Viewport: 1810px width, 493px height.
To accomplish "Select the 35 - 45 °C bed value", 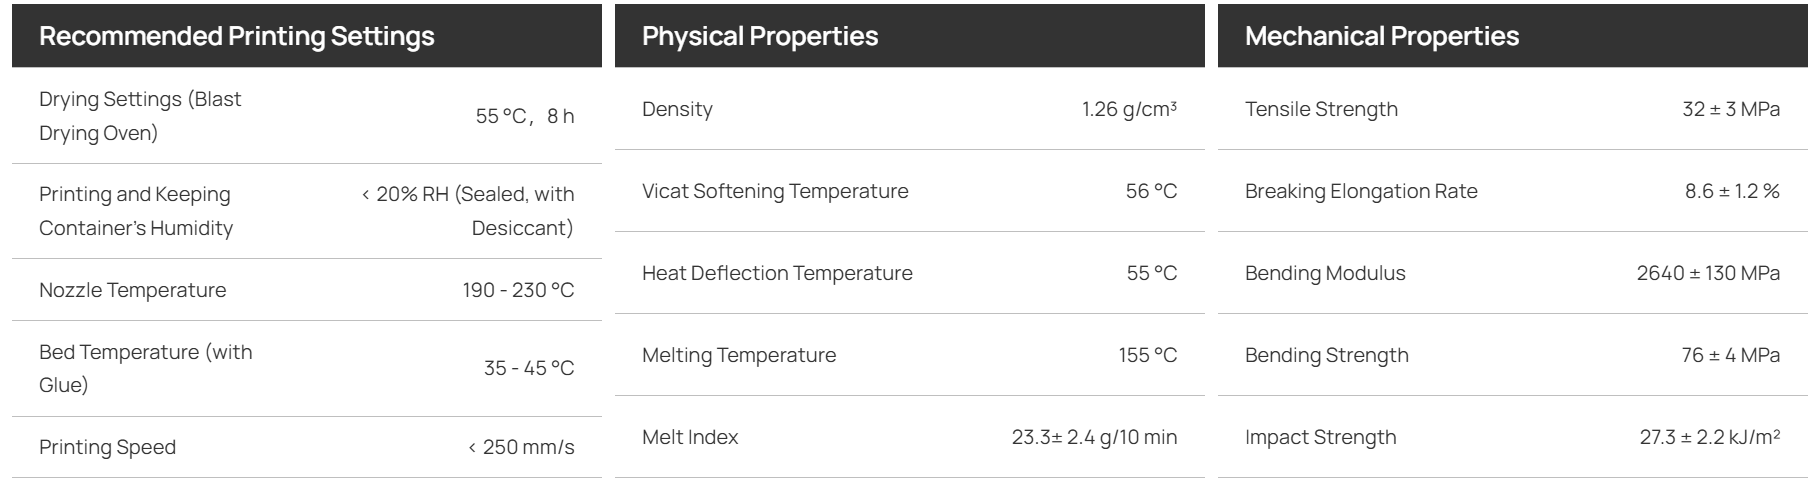I will click(x=529, y=368).
